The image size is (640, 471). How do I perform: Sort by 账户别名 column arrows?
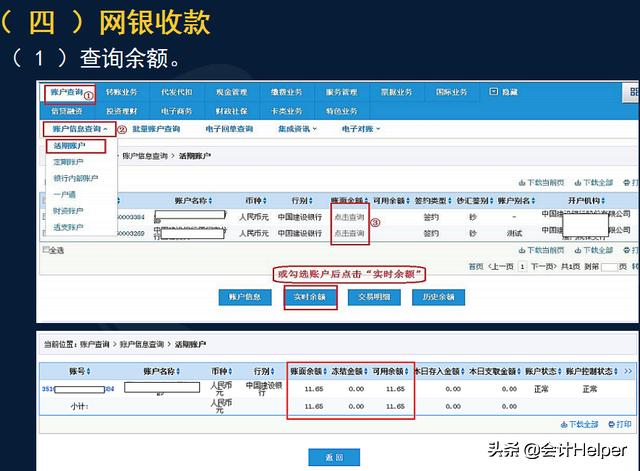pyautogui.click(x=533, y=201)
